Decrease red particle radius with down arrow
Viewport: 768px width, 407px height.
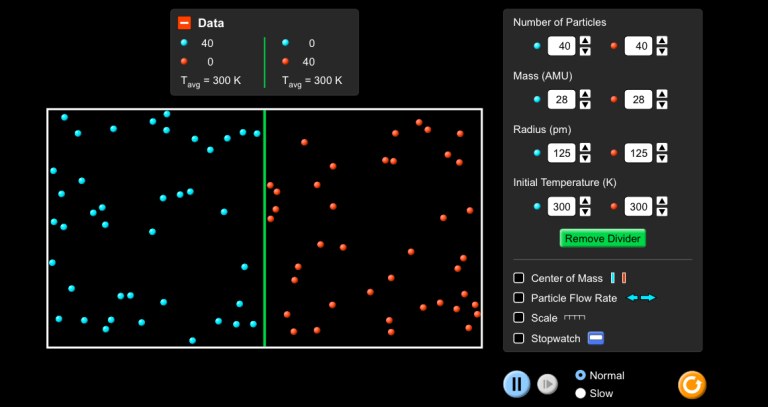click(662, 158)
